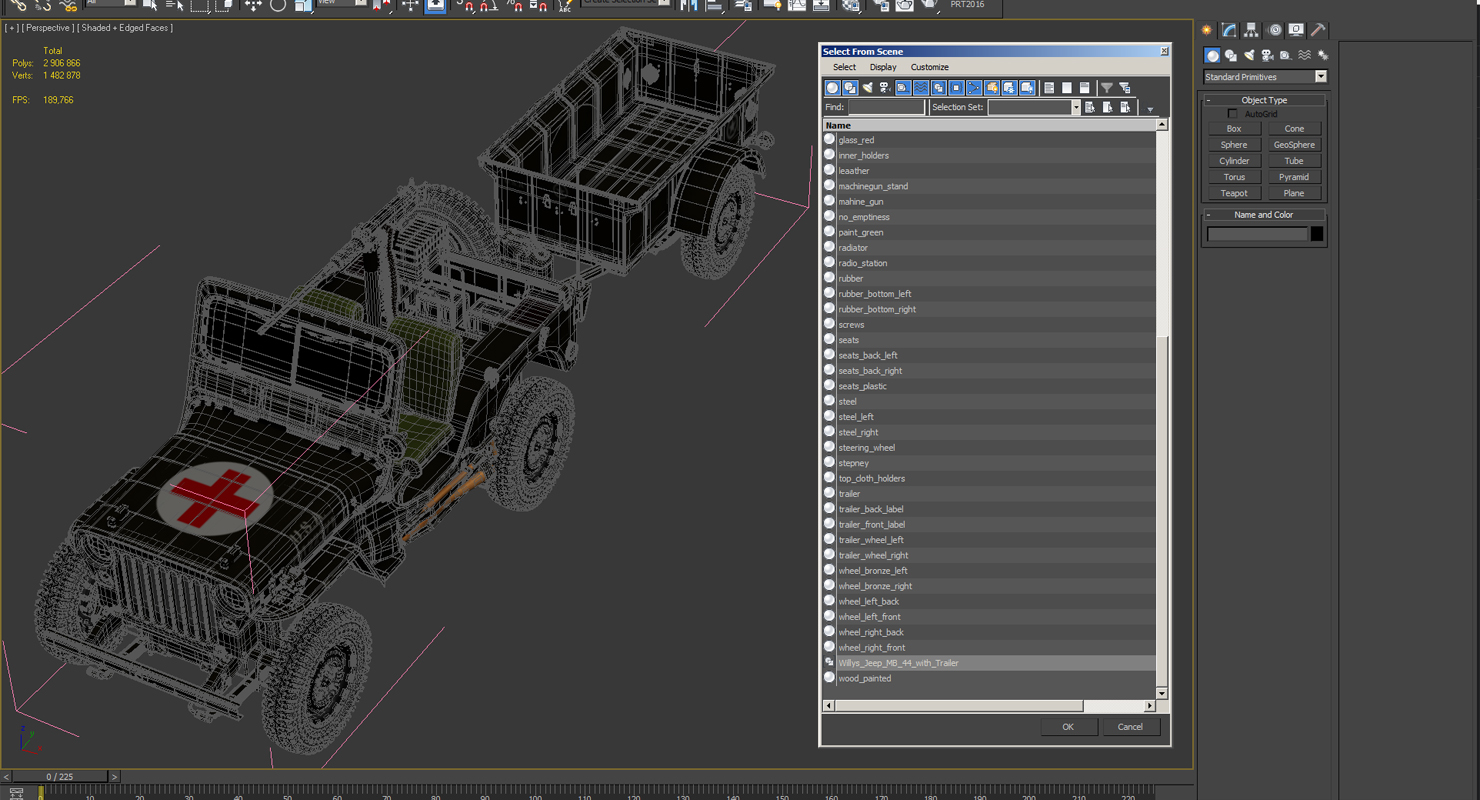Click the Pyramid primitive button

click(x=1294, y=177)
